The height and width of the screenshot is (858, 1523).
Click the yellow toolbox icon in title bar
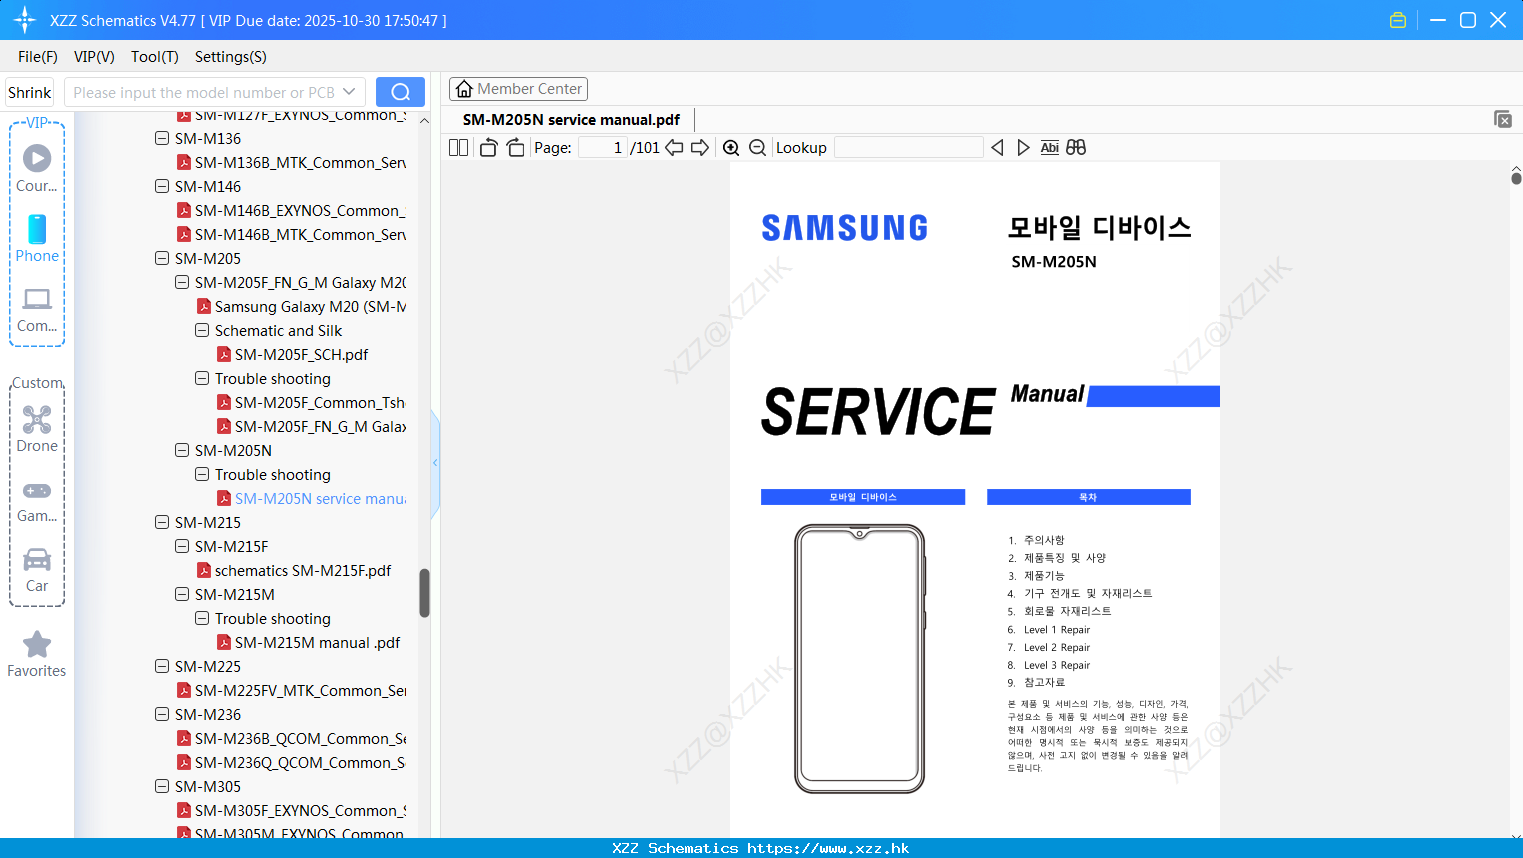click(x=1398, y=20)
